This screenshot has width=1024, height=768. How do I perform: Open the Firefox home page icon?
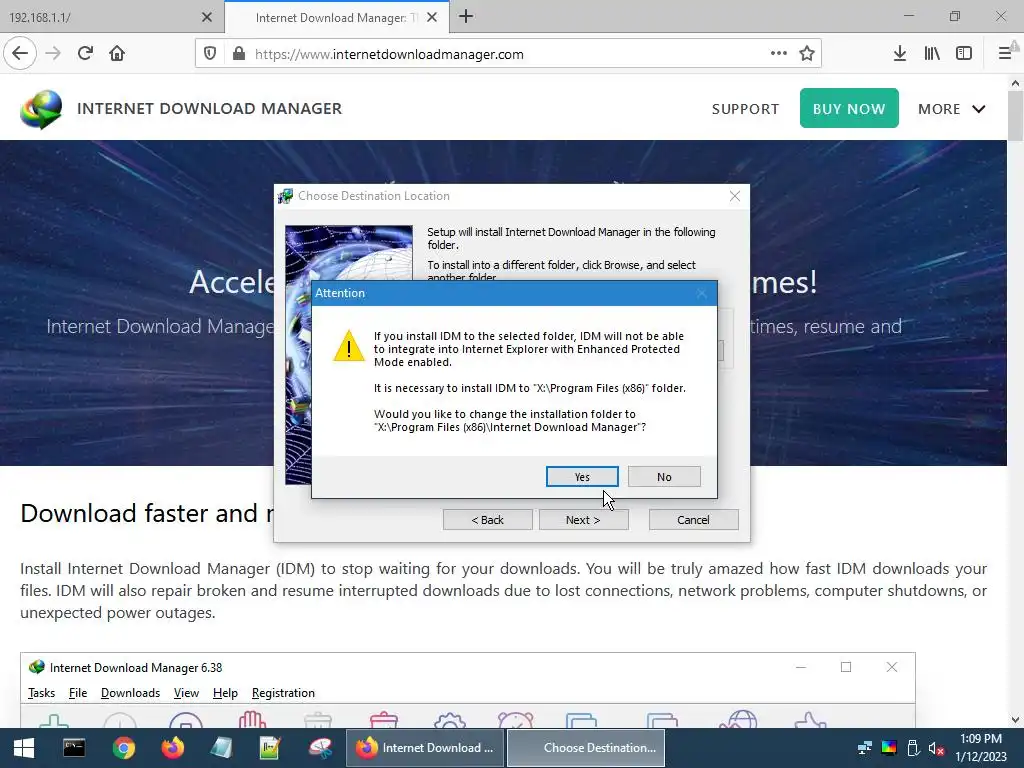pos(117,54)
